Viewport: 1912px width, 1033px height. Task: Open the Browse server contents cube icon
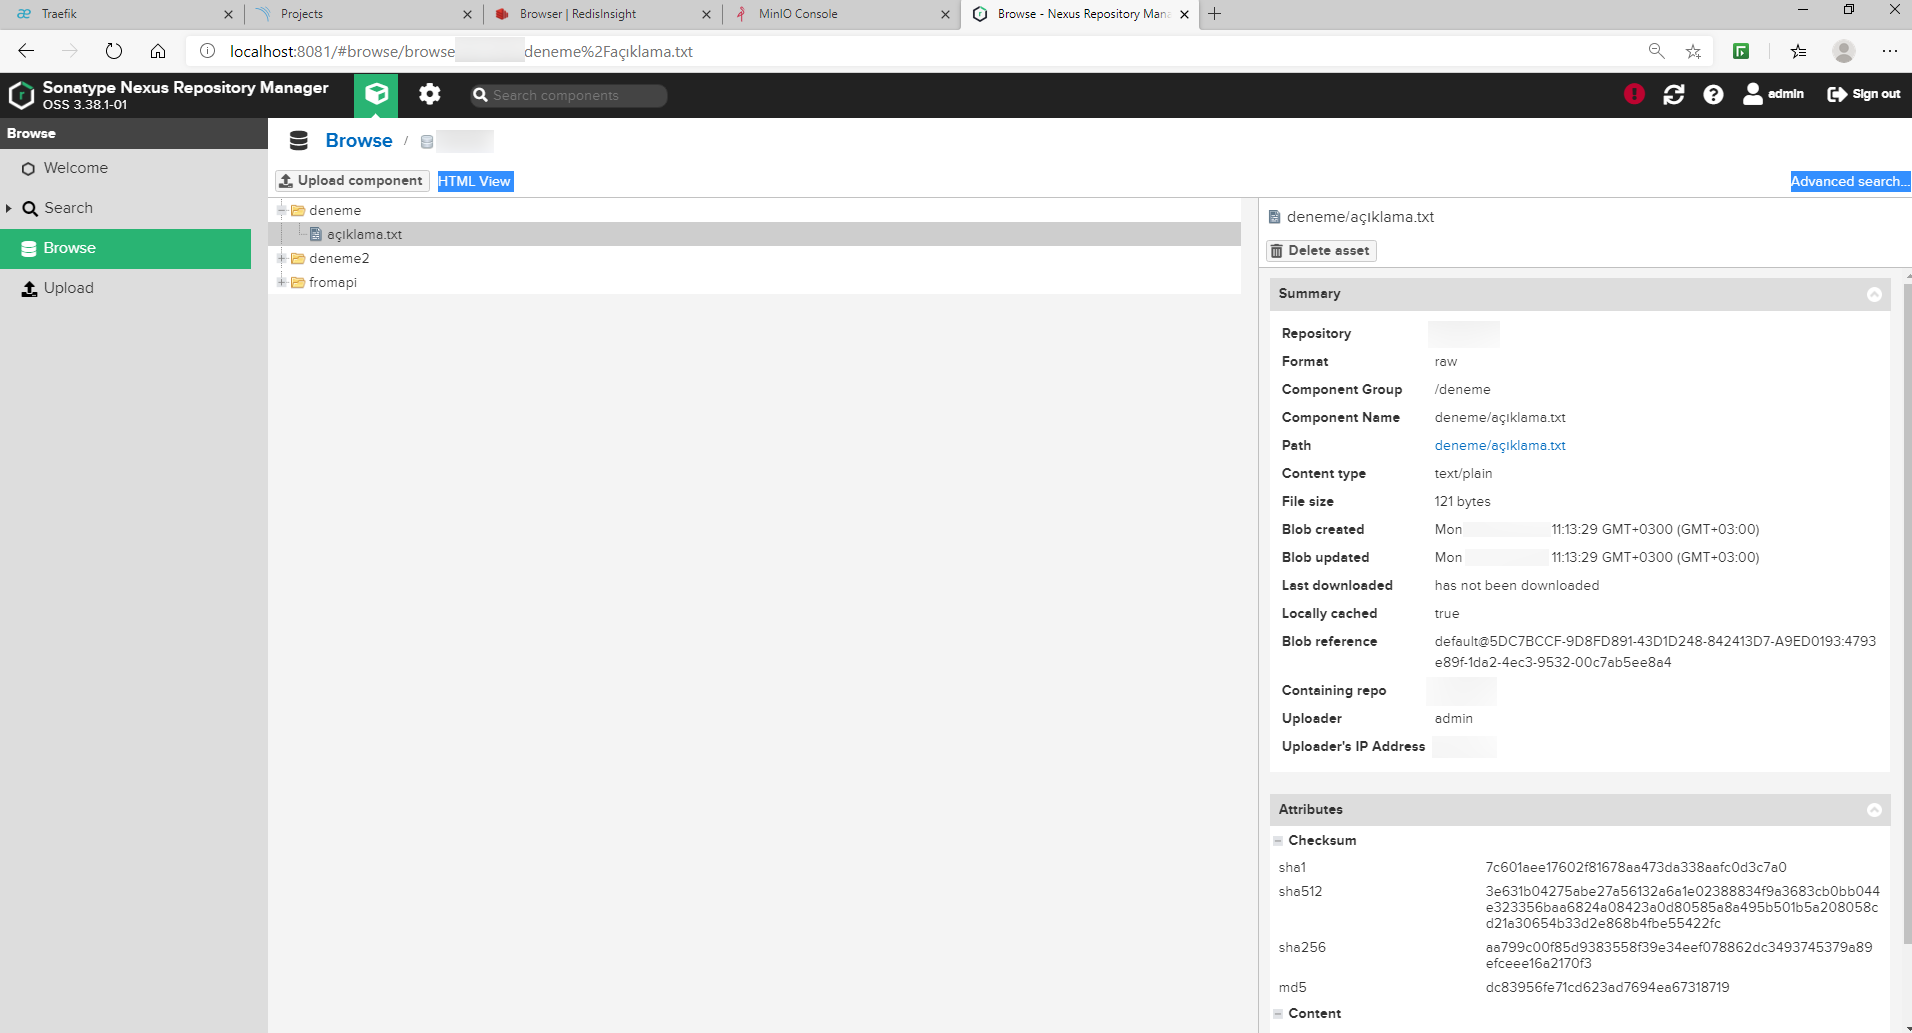376,94
